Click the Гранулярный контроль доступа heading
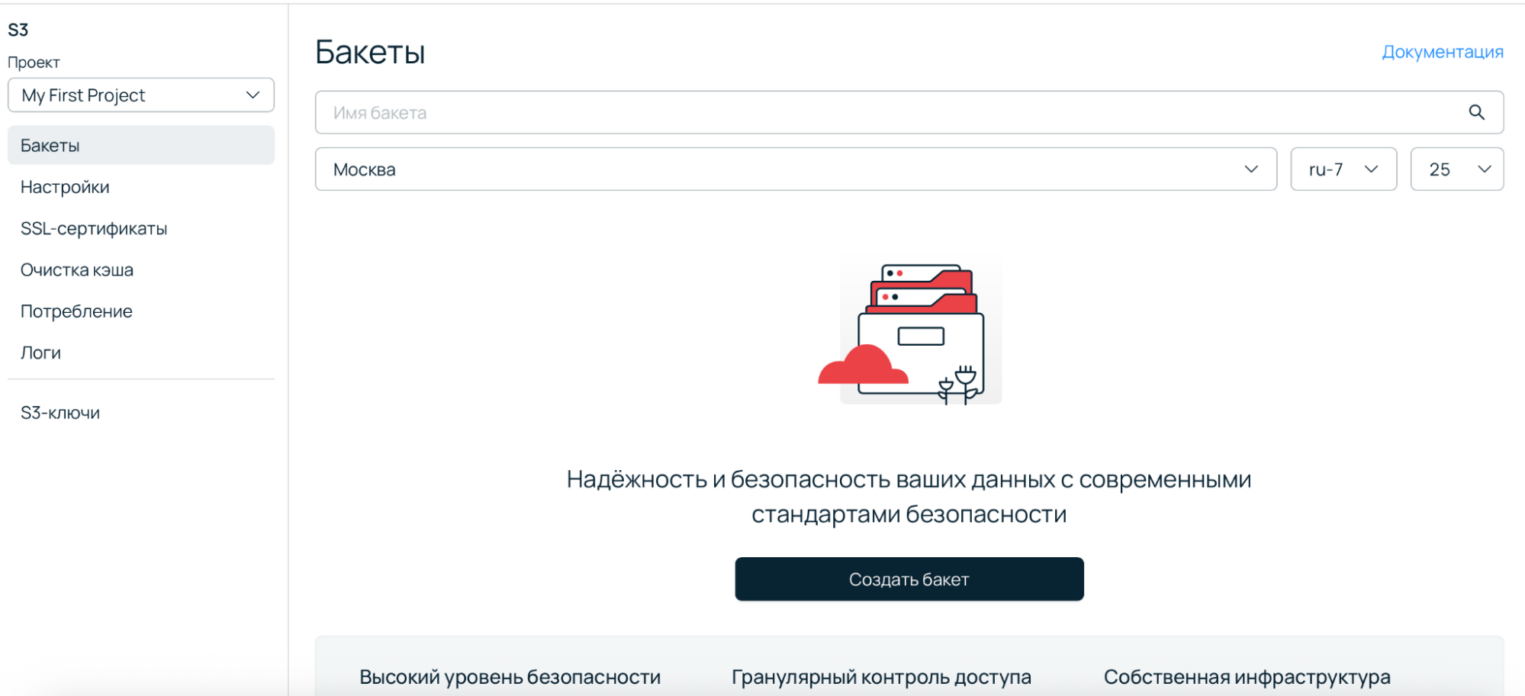Screen dimensions: 1525x696 884,677
